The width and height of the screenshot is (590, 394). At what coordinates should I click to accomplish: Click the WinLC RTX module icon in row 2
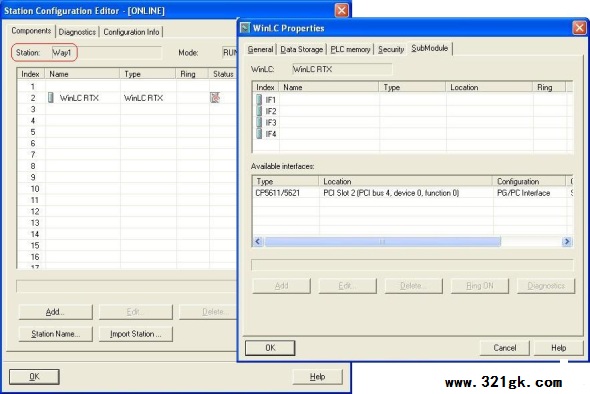tap(51, 98)
